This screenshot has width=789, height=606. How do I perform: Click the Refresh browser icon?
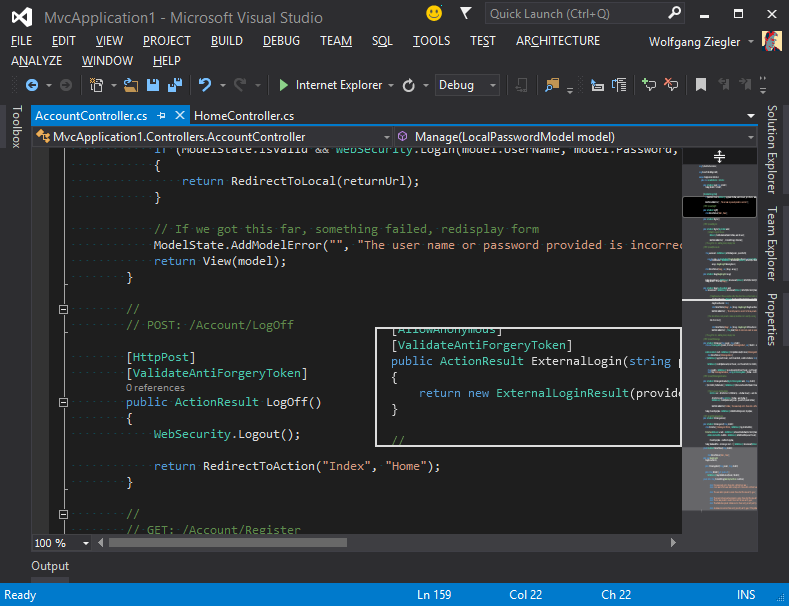(x=409, y=85)
